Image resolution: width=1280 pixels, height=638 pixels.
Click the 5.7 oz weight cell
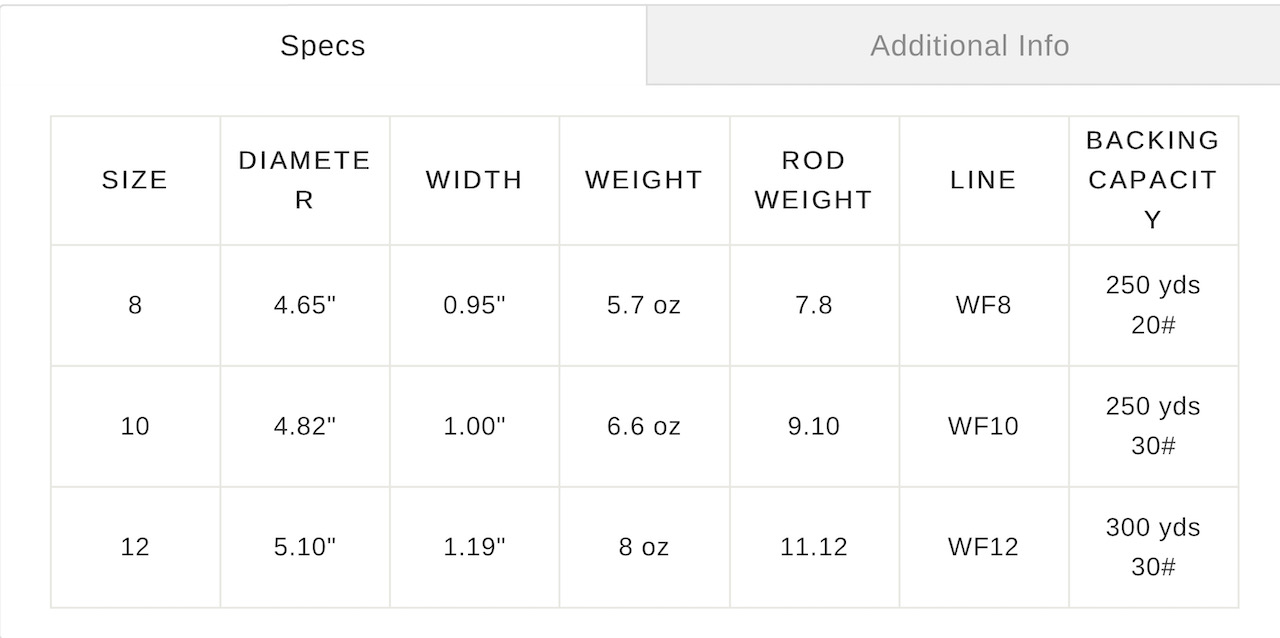click(644, 305)
